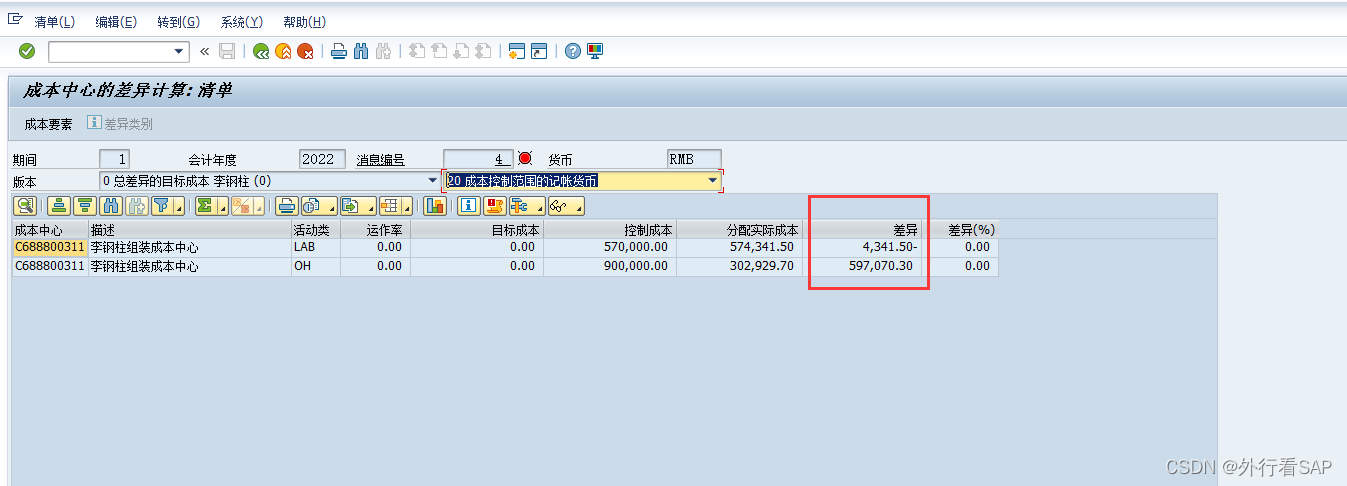Screen dimensions: 1347x486
Task: Click the 4,341.50- variance cell
Action: (x=862, y=247)
